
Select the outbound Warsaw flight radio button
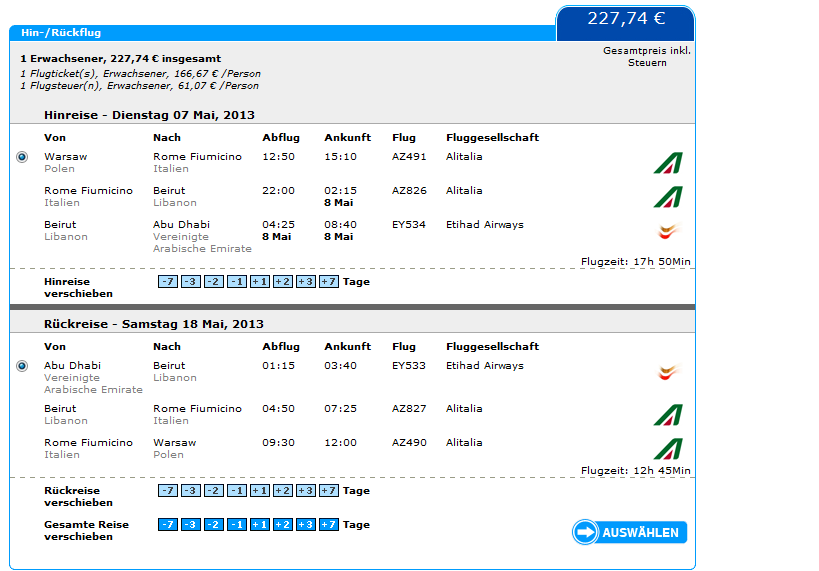click(22, 157)
